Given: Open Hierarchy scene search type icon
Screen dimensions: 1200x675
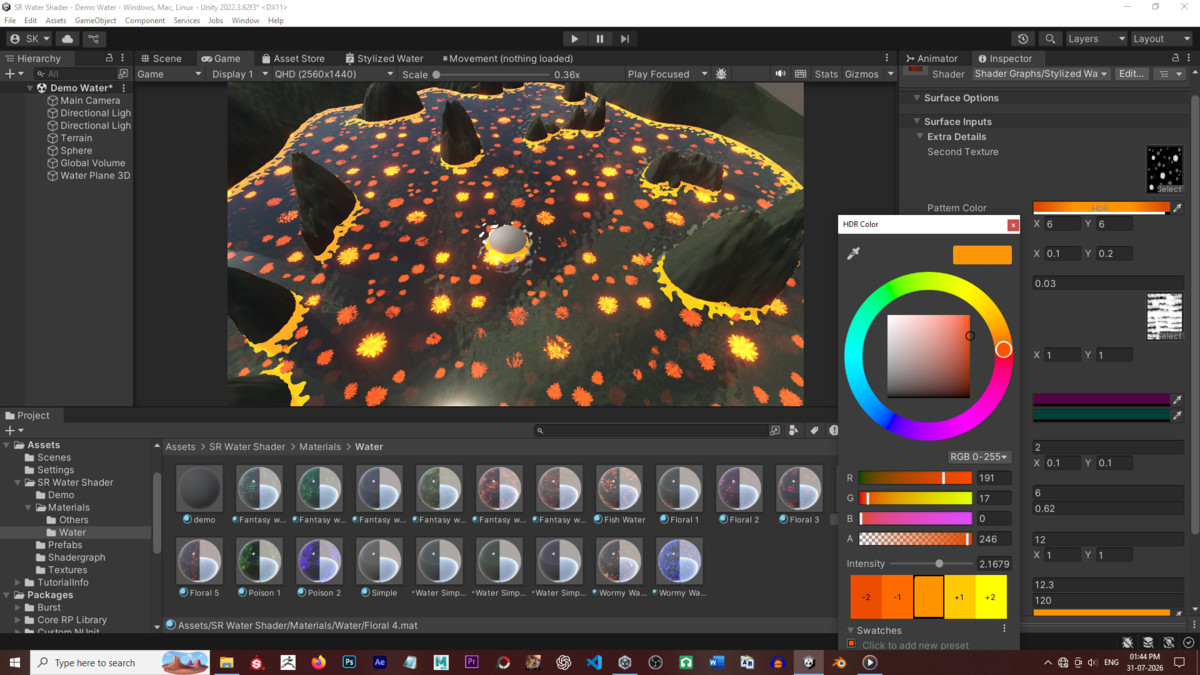Looking at the screenshot, I should point(123,74).
